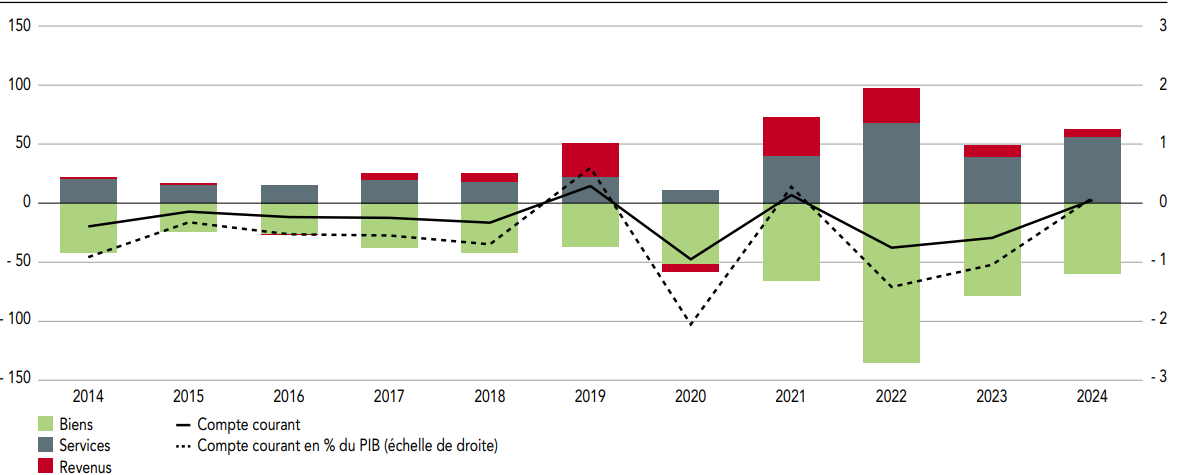Click the dotted line's lowest point in 2020
This screenshot has width=1179, height=475.
point(690,324)
